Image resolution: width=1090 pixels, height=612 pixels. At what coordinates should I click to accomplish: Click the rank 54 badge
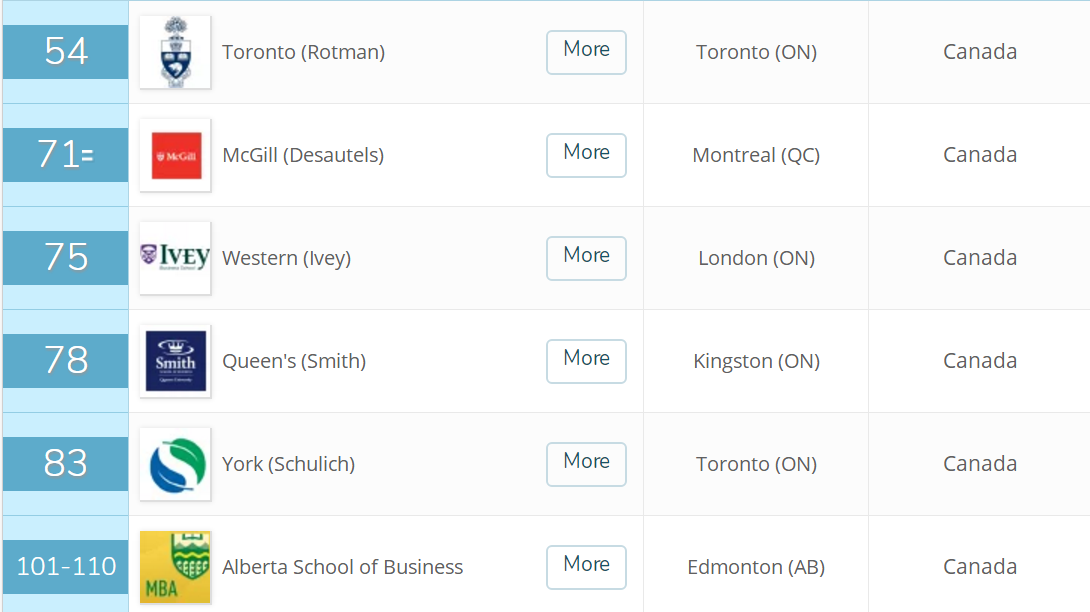pyautogui.click(x=66, y=52)
